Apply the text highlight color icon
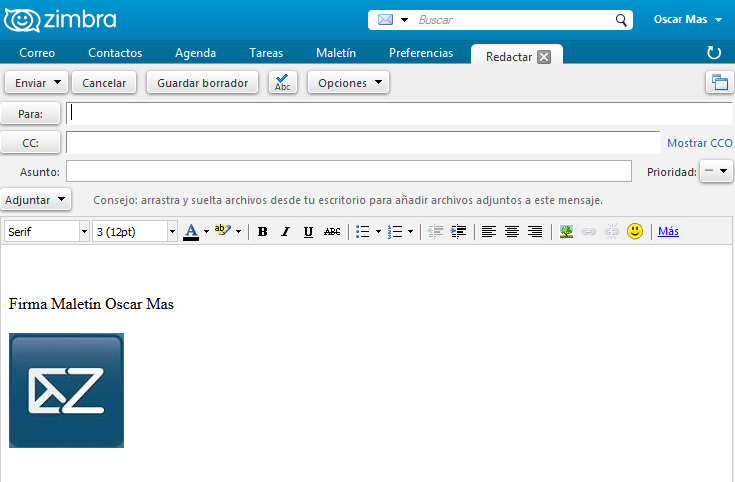 223,230
